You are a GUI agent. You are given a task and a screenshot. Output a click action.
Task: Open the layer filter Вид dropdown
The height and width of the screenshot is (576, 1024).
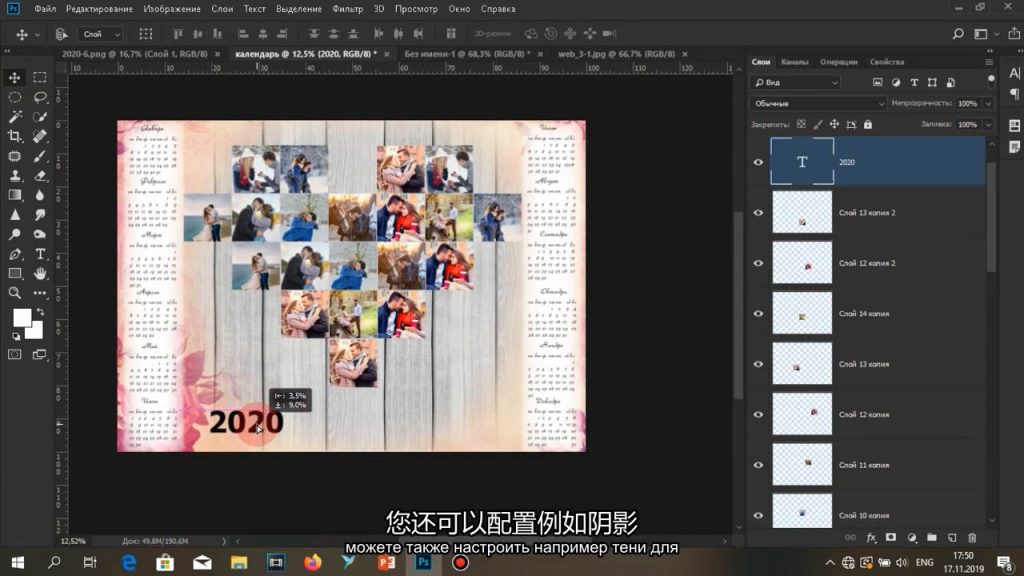[795, 83]
